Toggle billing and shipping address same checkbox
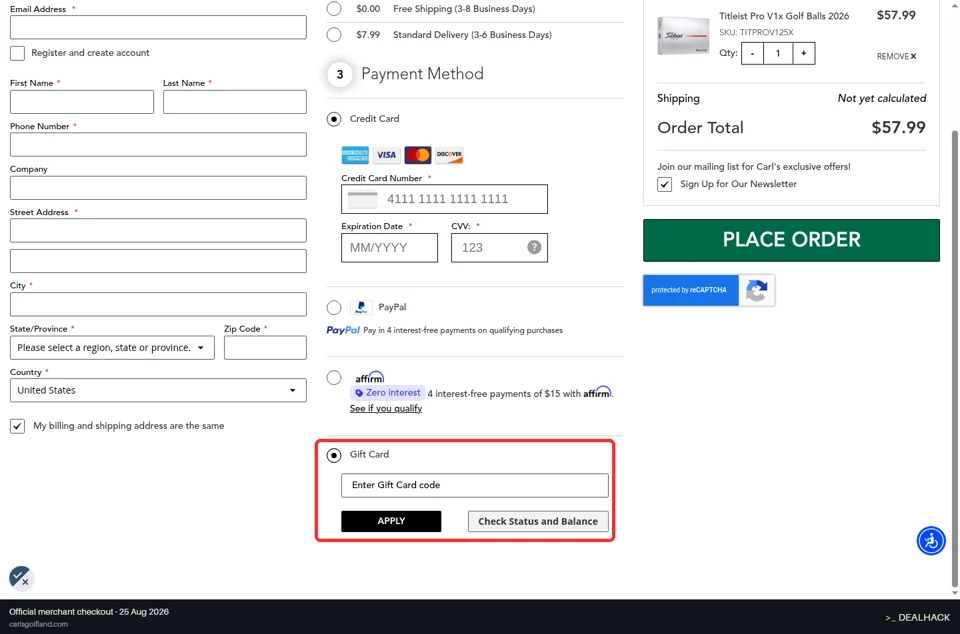The width and height of the screenshot is (960, 634). pyautogui.click(x=17, y=426)
